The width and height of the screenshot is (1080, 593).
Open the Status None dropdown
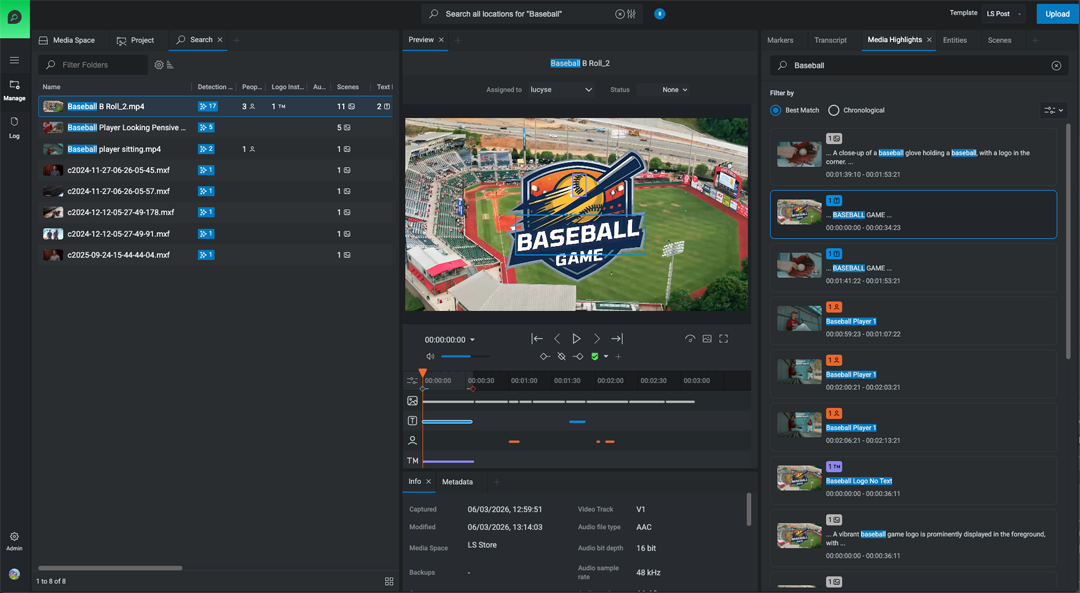674,90
